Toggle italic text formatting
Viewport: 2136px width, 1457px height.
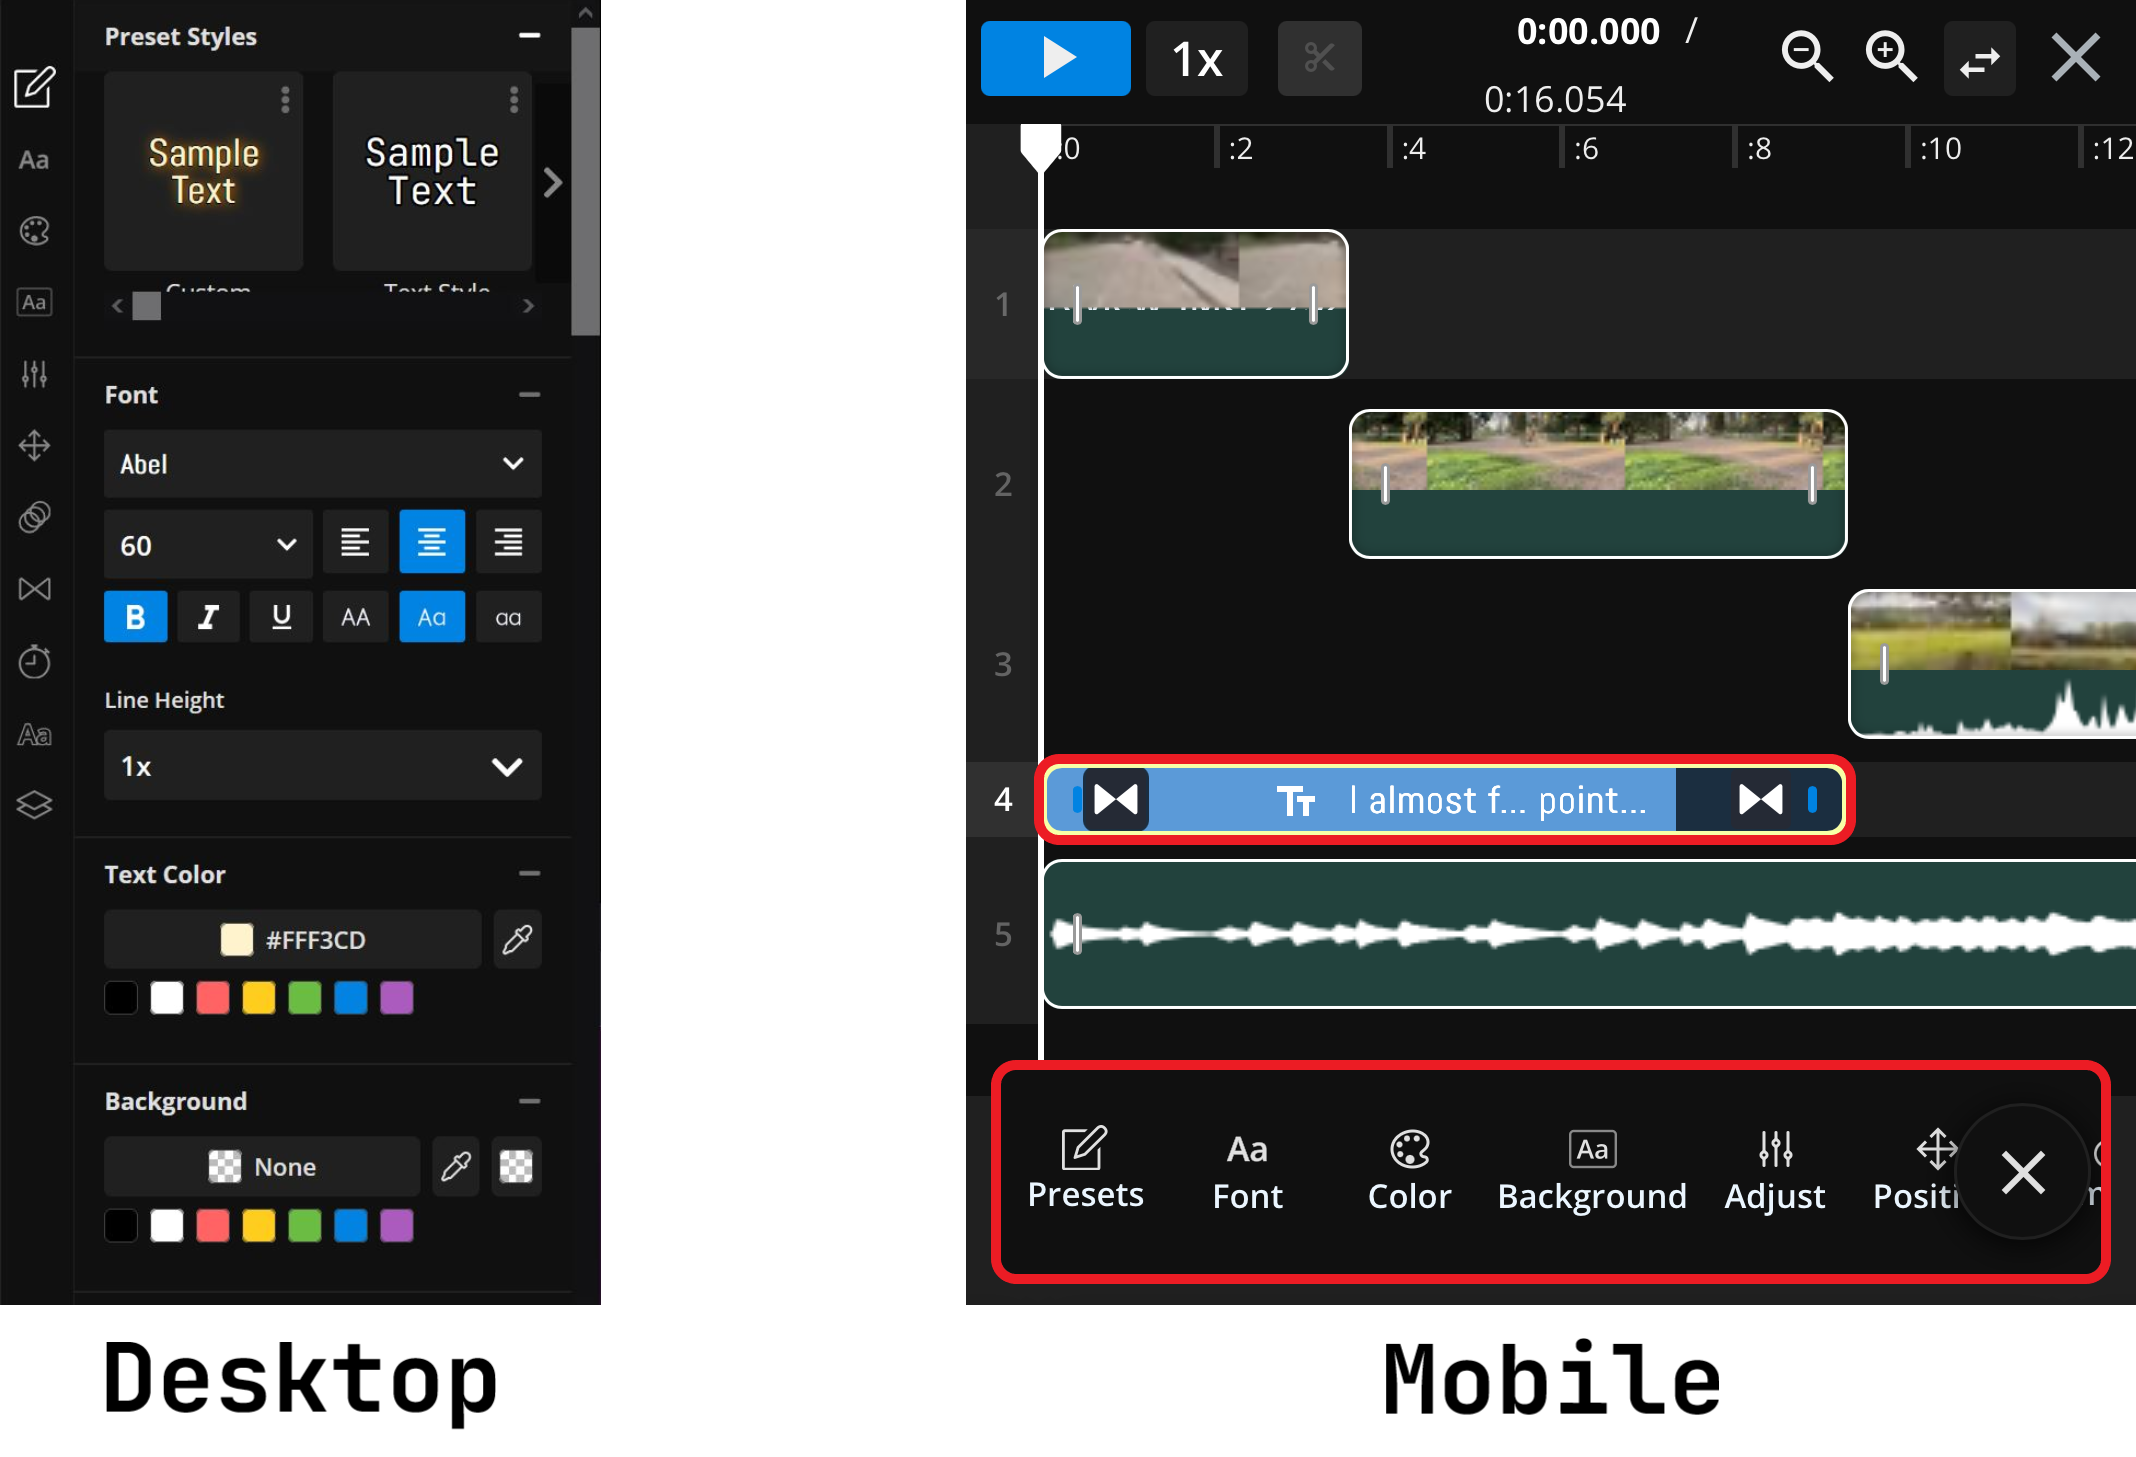pos(208,617)
